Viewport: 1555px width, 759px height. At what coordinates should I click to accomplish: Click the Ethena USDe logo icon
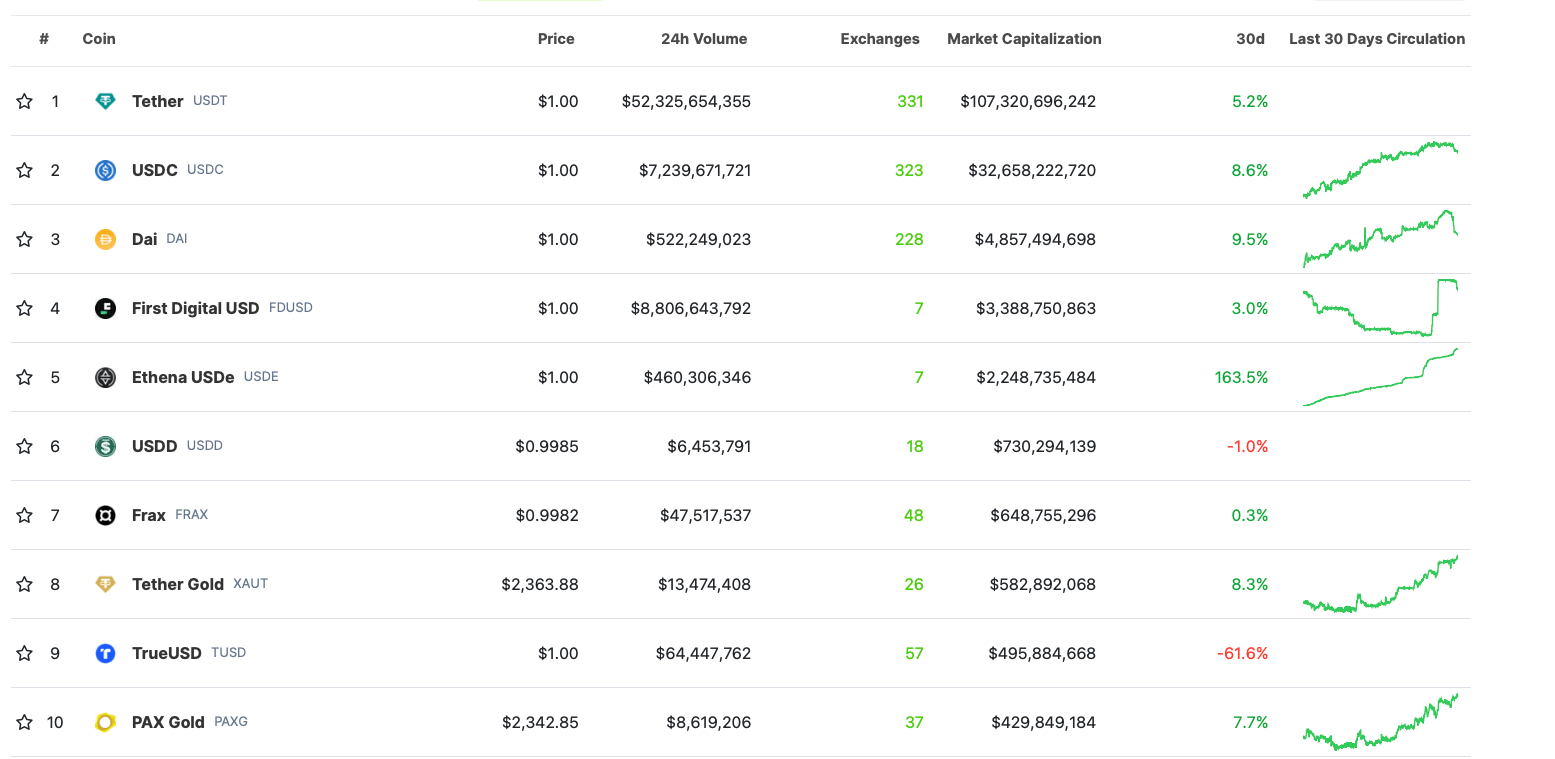(105, 377)
